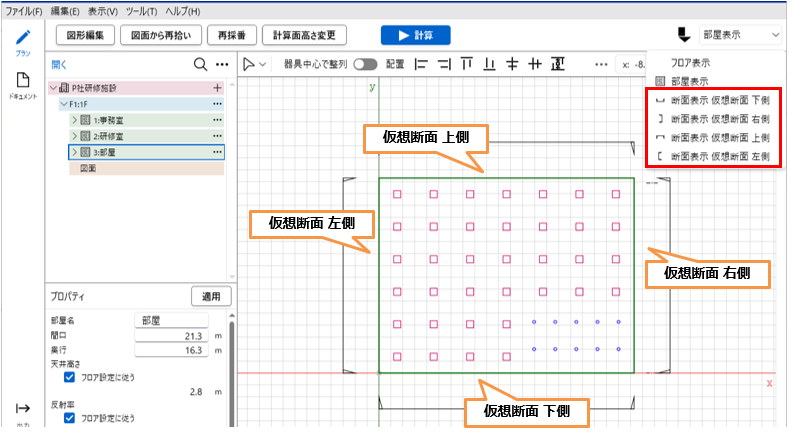Image resolution: width=790 pixels, height=436 pixels.
Task: Collapse the F1:1F floor node
Action: (x=62, y=104)
